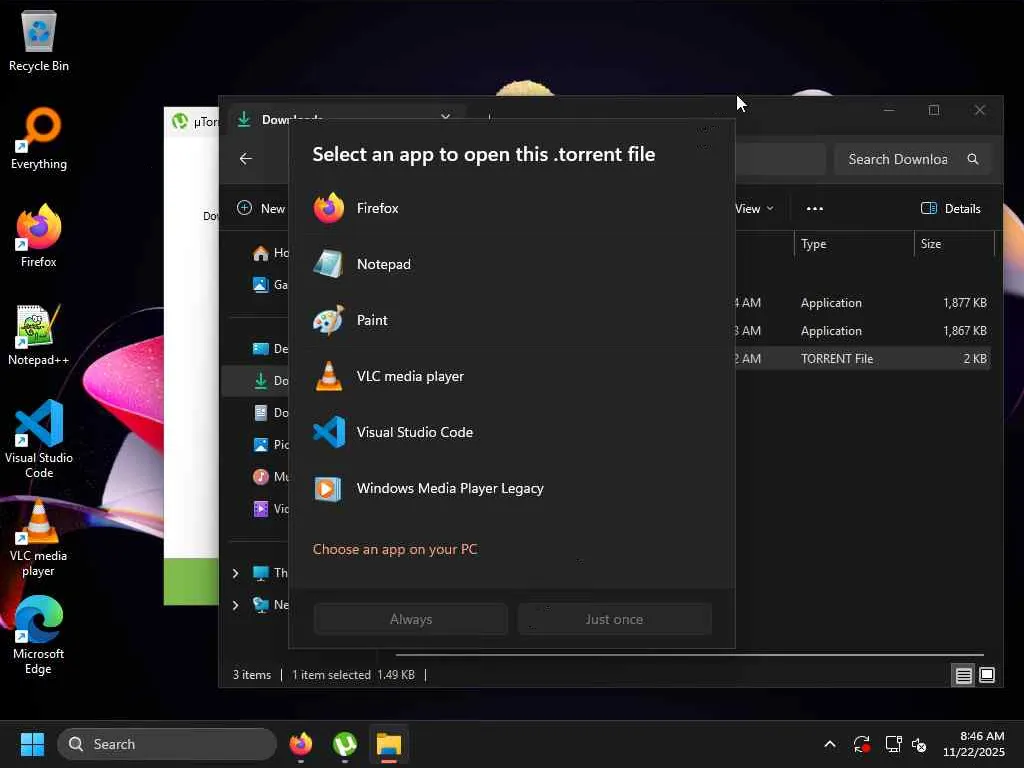The image size is (1024, 768).
Task: Show hidden system tray icons
Action: [x=829, y=744]
